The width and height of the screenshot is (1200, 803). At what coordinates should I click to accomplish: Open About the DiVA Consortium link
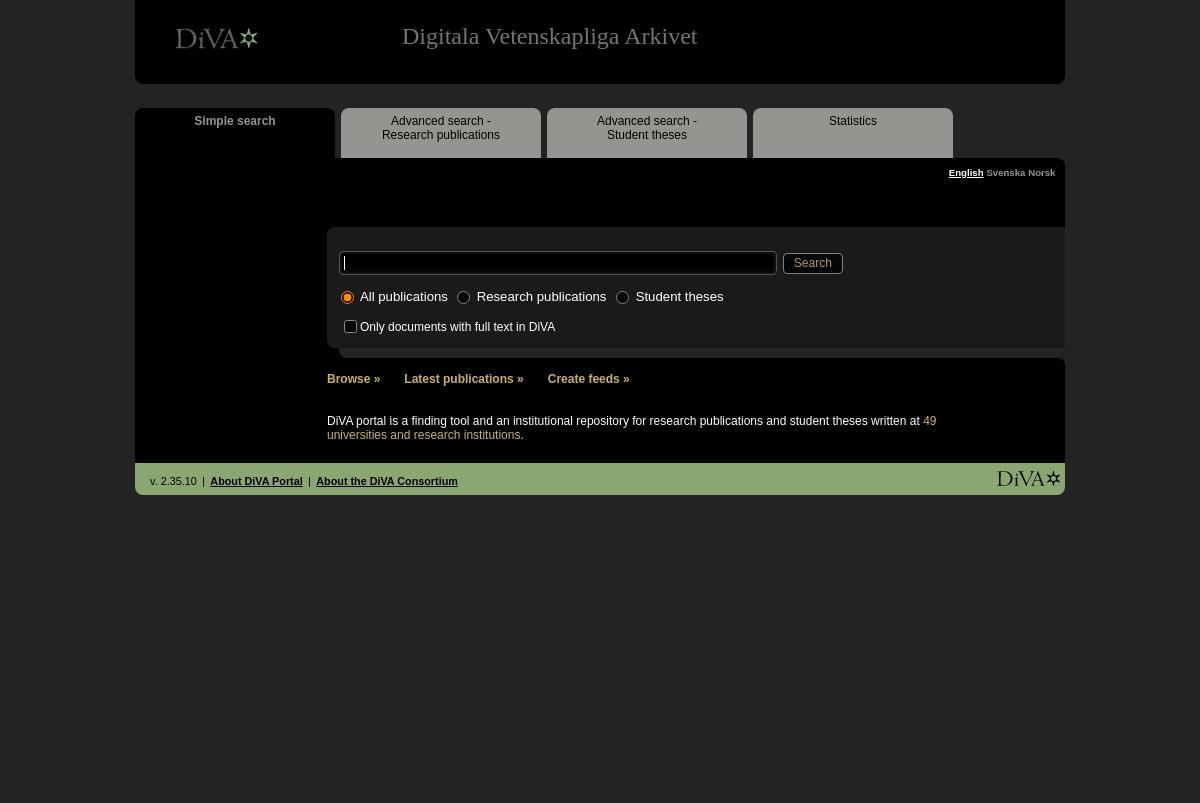pos(387,481)
